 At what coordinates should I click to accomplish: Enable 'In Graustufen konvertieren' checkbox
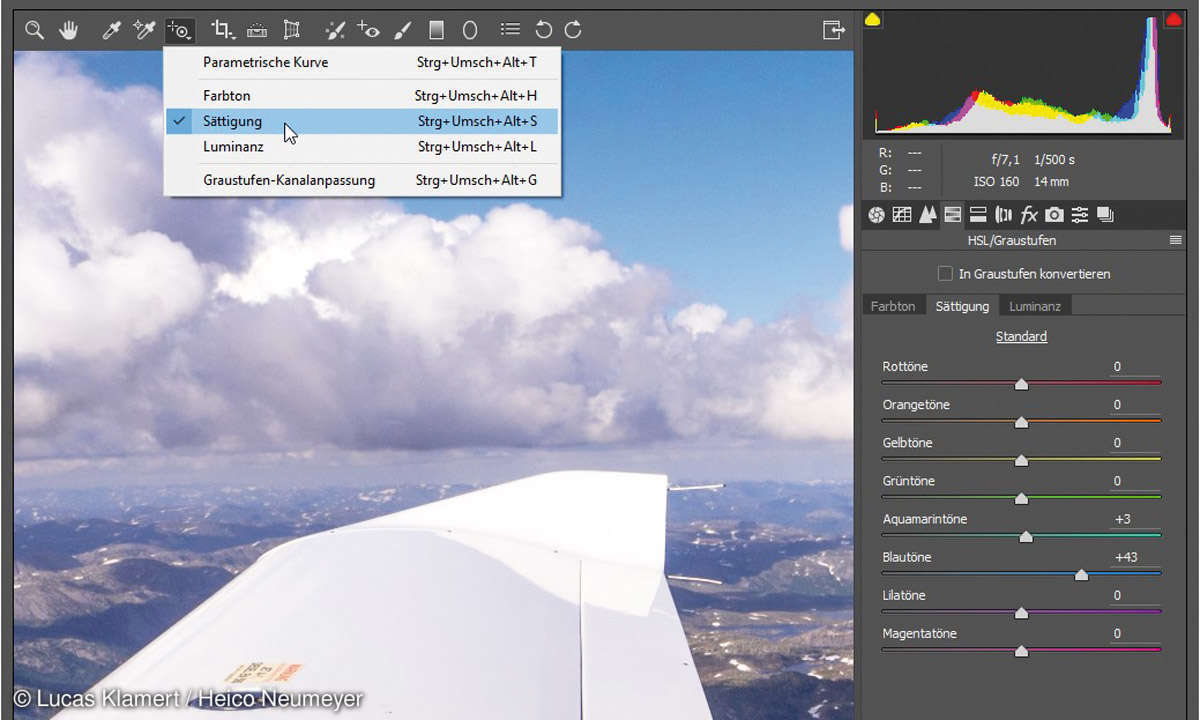(945, 273)
